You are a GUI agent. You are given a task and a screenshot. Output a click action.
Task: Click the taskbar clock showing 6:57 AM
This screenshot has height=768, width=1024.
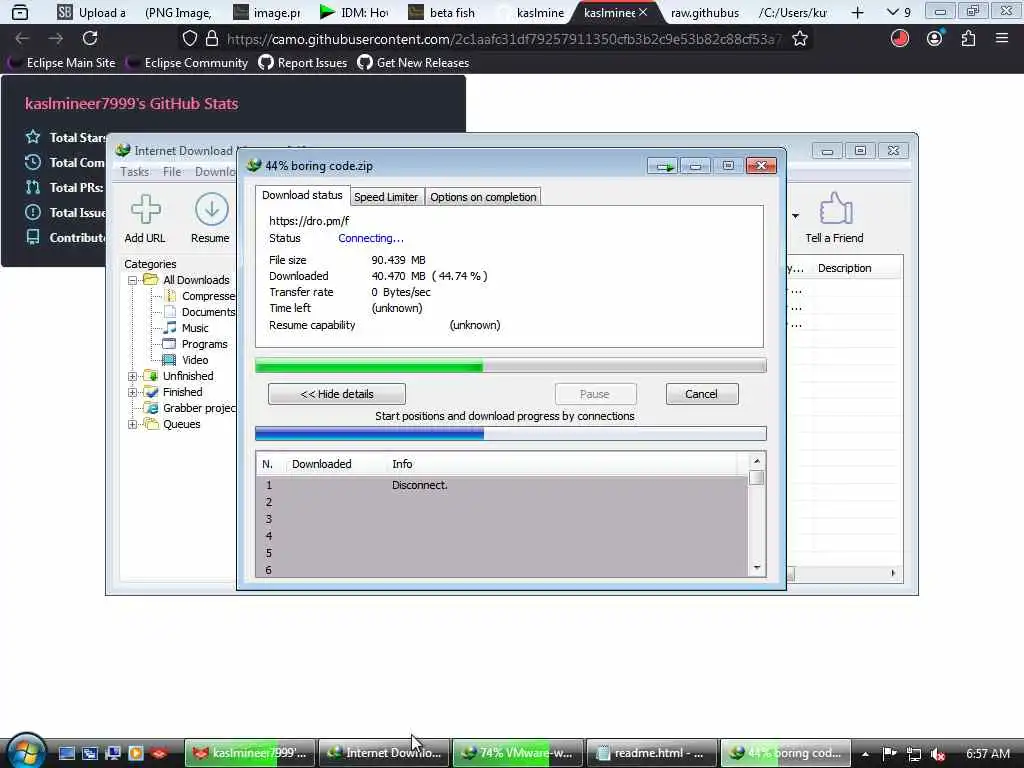coord(987,754)
